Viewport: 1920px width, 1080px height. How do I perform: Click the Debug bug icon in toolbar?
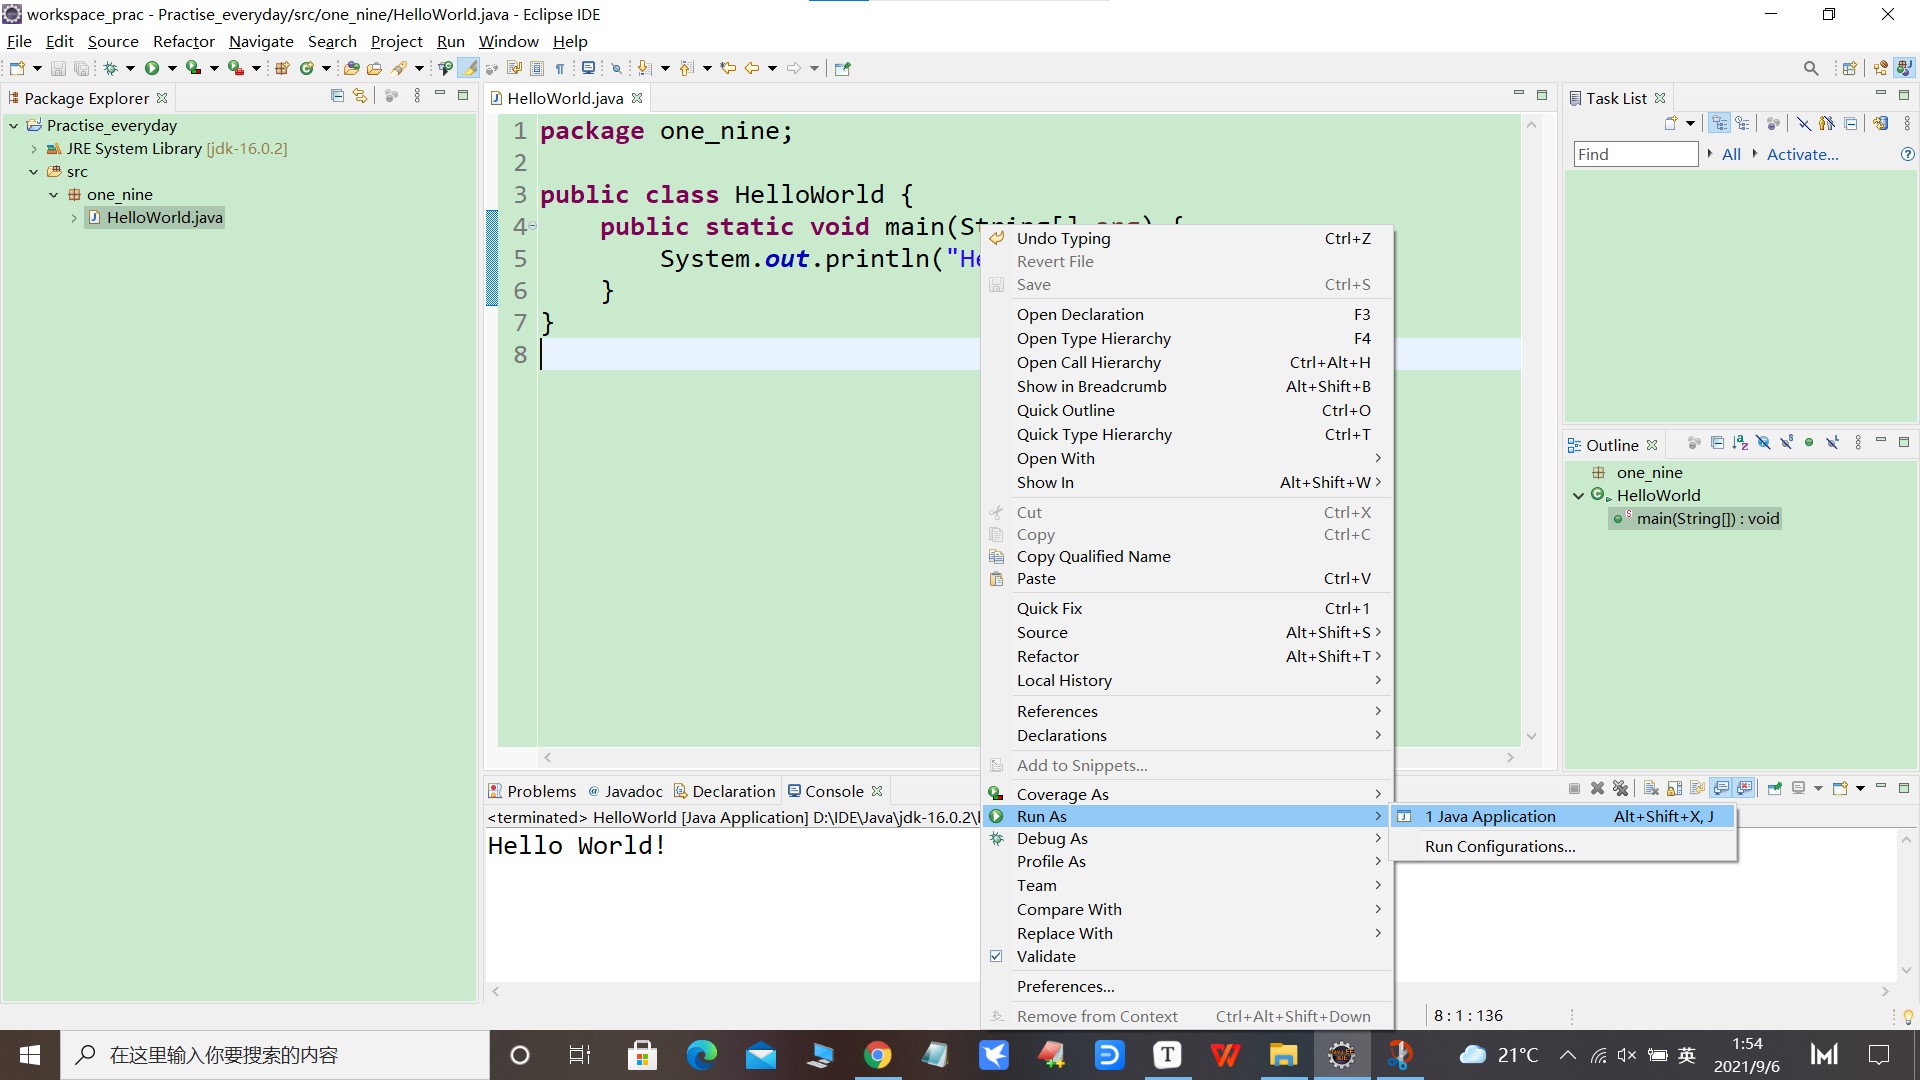coord(111,68)
